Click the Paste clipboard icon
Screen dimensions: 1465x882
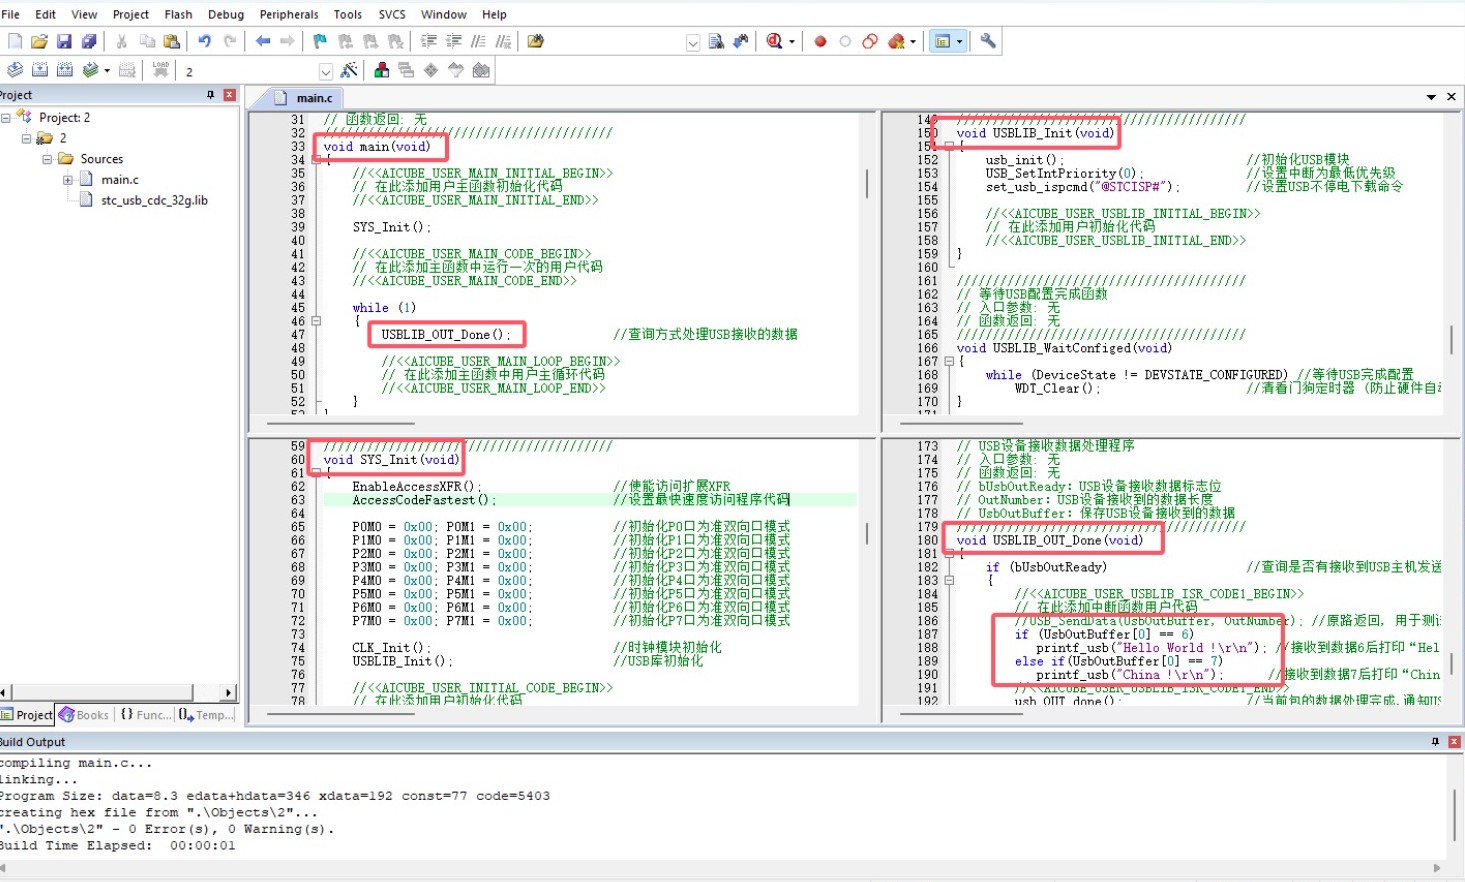tap(171, 41)
